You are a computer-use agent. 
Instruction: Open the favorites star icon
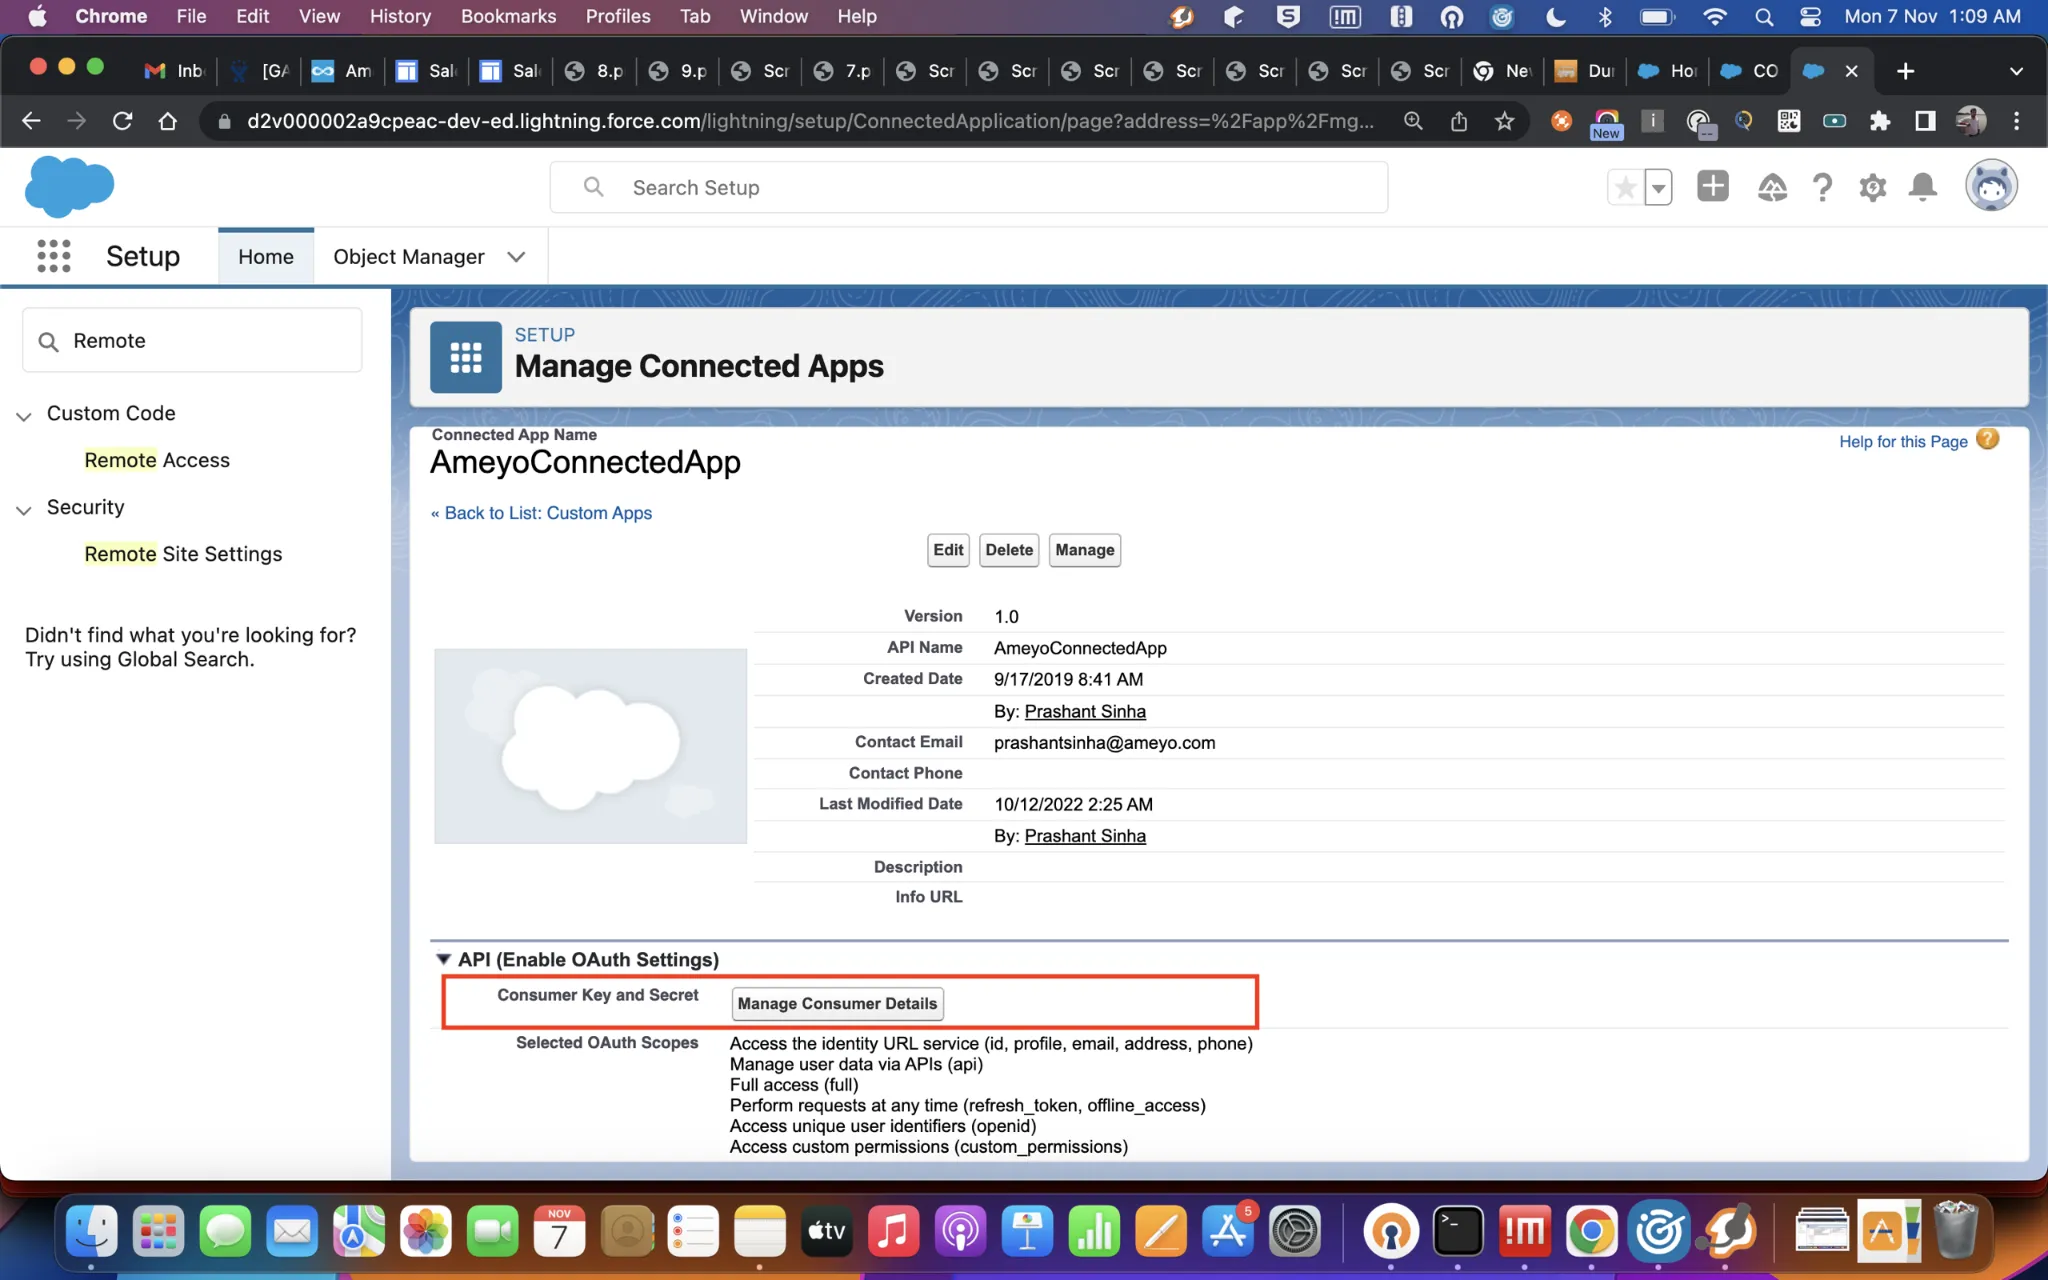tap(1626, 187)
